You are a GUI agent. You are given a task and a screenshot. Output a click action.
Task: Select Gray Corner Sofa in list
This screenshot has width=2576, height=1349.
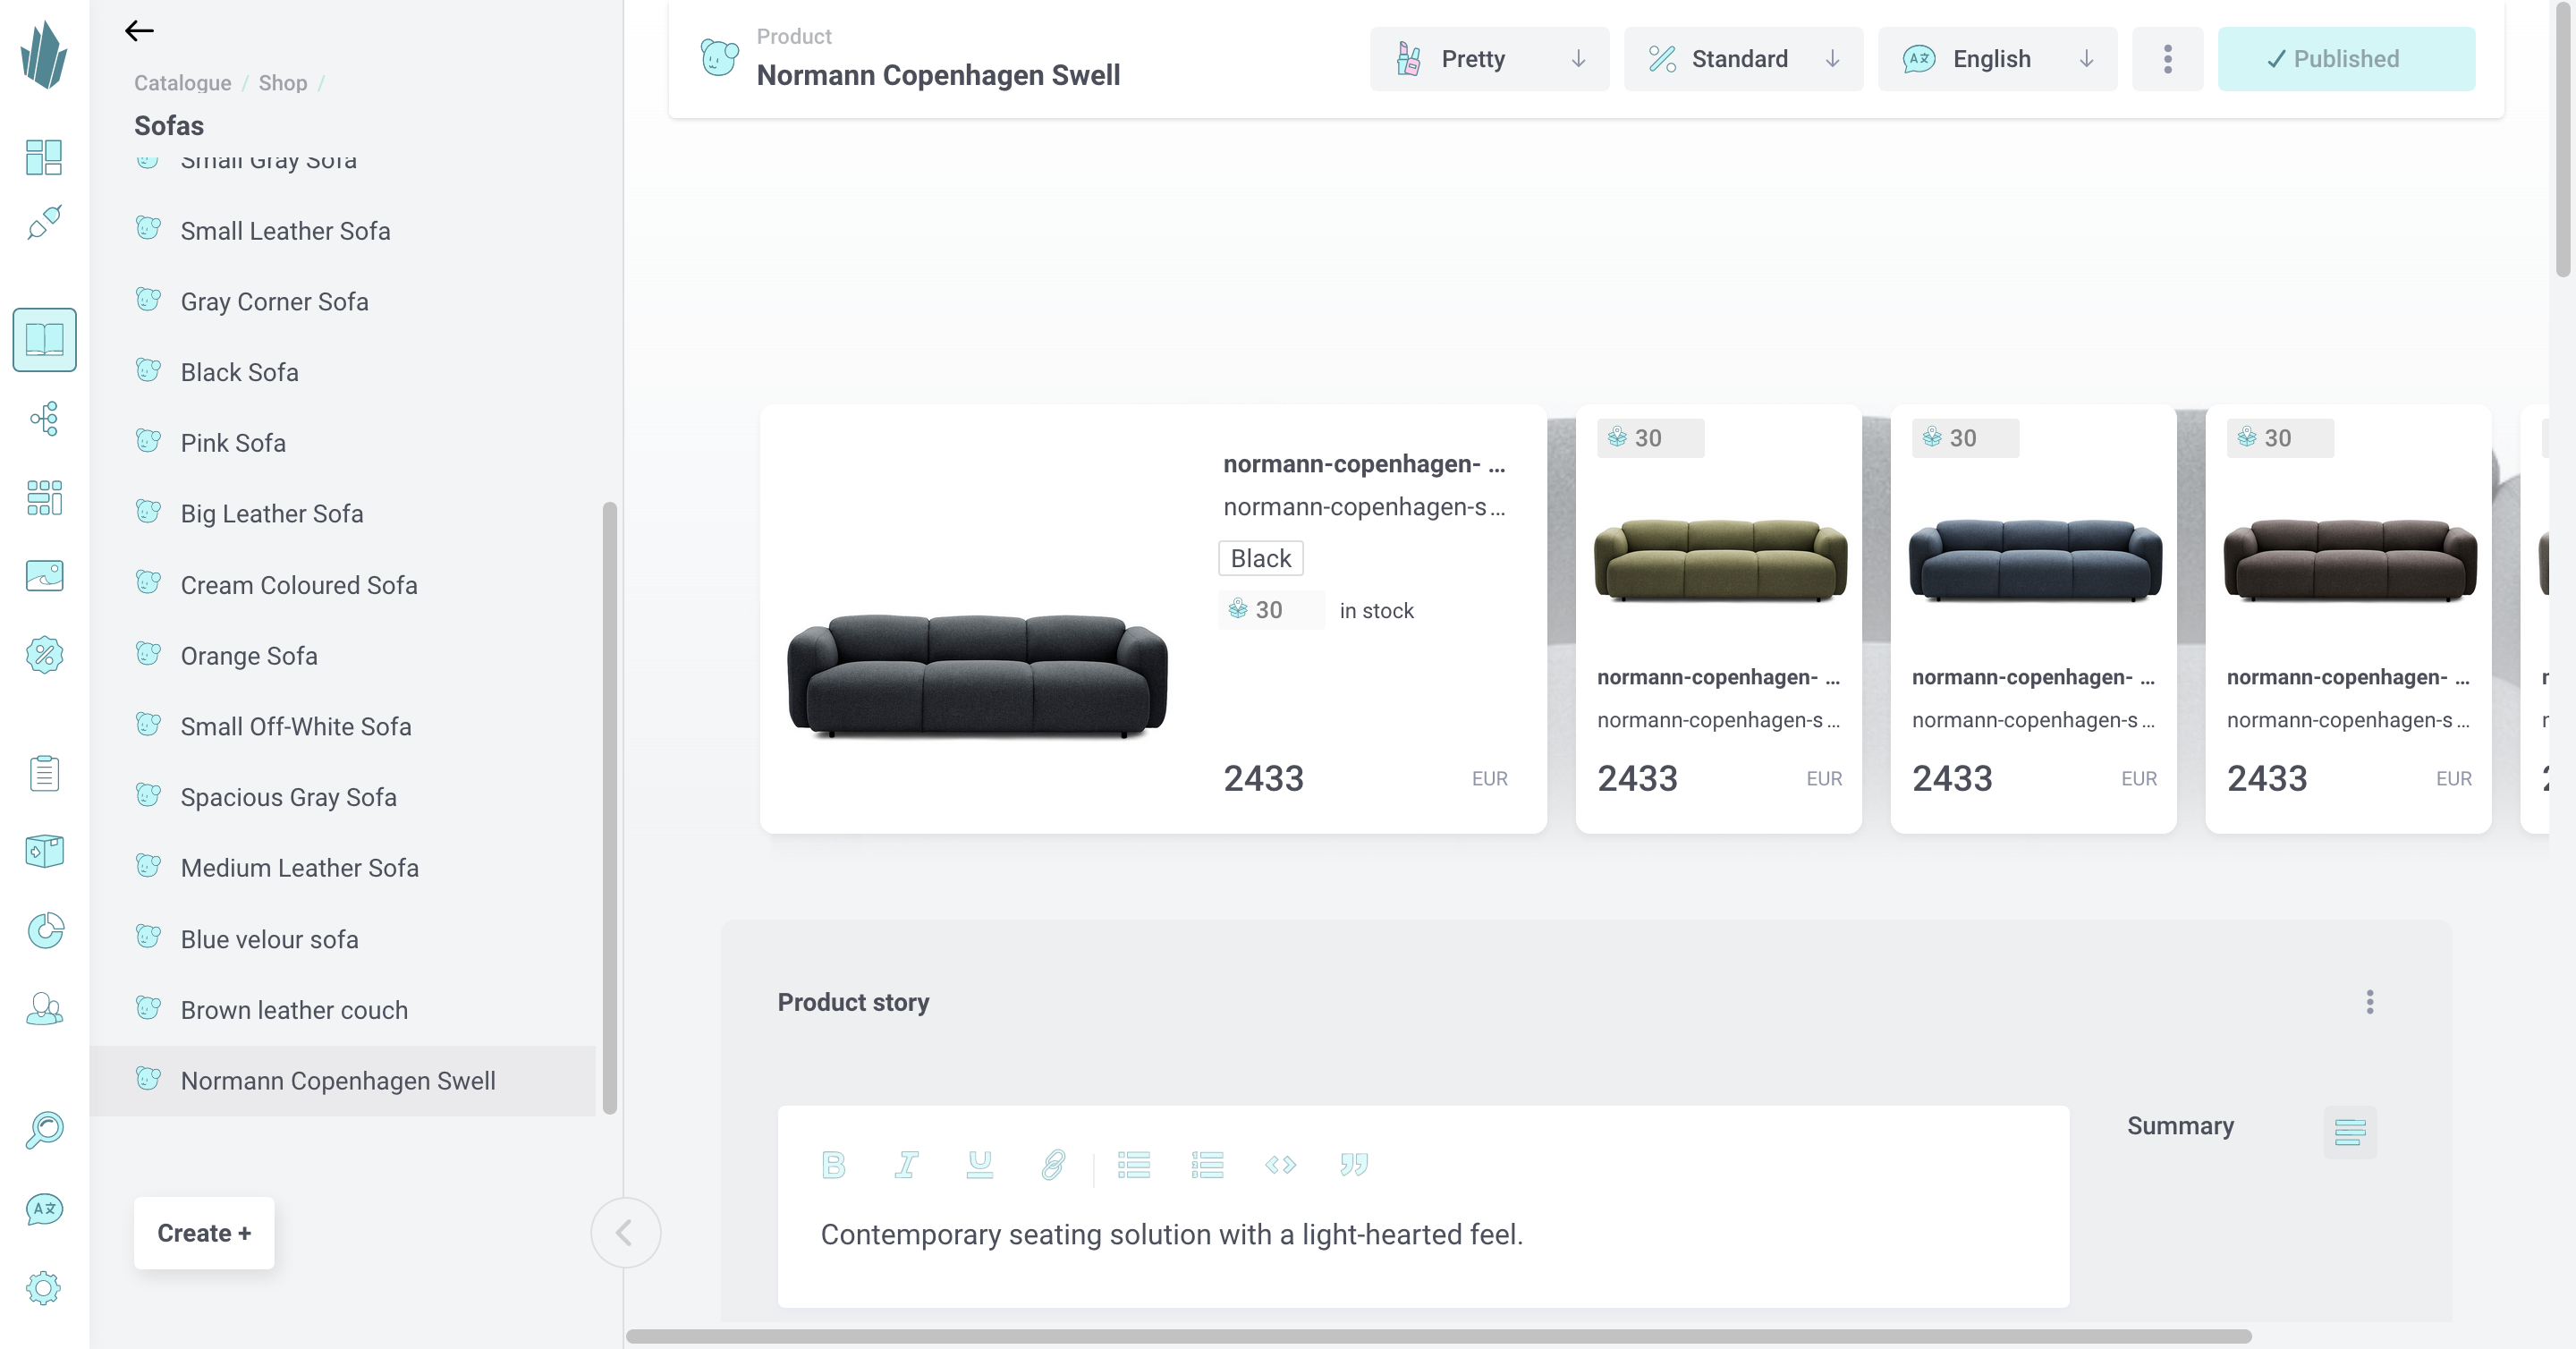click(x=343, y=302)
